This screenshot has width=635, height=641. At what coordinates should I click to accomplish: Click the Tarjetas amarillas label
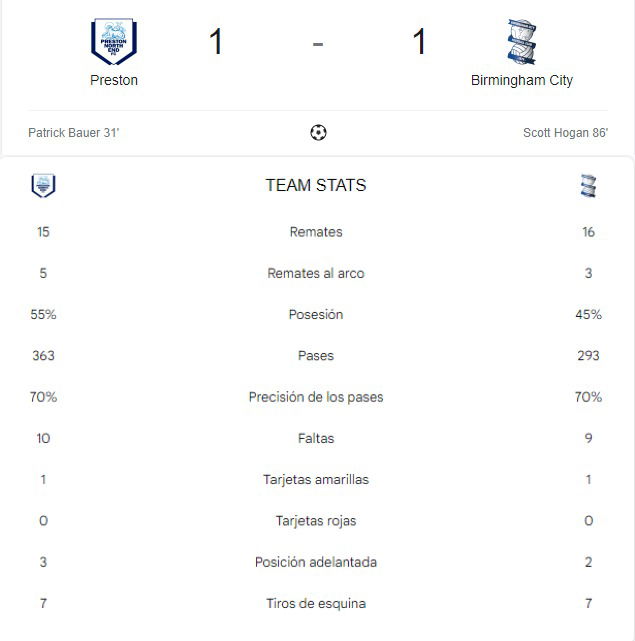[x=316, y=480]
